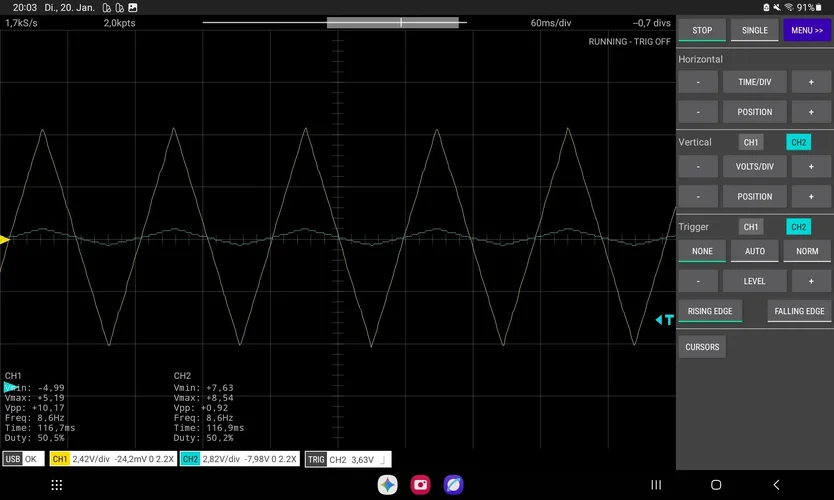This screenshot has height=500, width=834.
Task: Click the trigger CH2 3,63V readout
Action: pyautogui.click(x=352, y=460)
